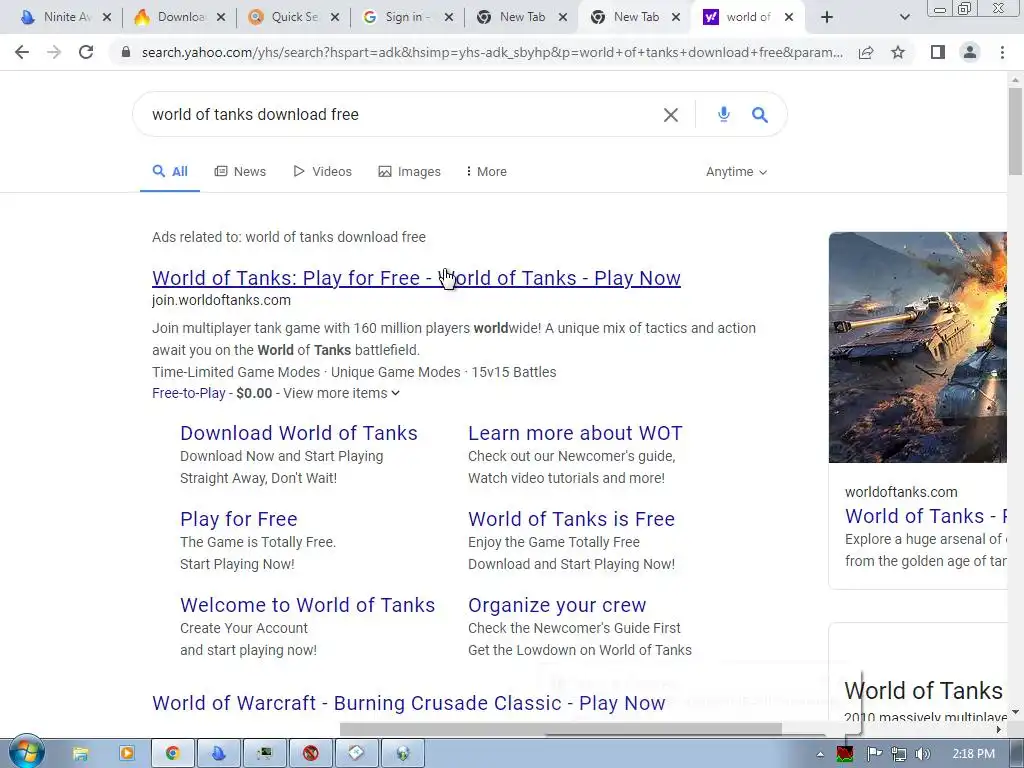This screenshot has height=768, width=1024.
Task: Switch to Images results
Action: [409, 172]
